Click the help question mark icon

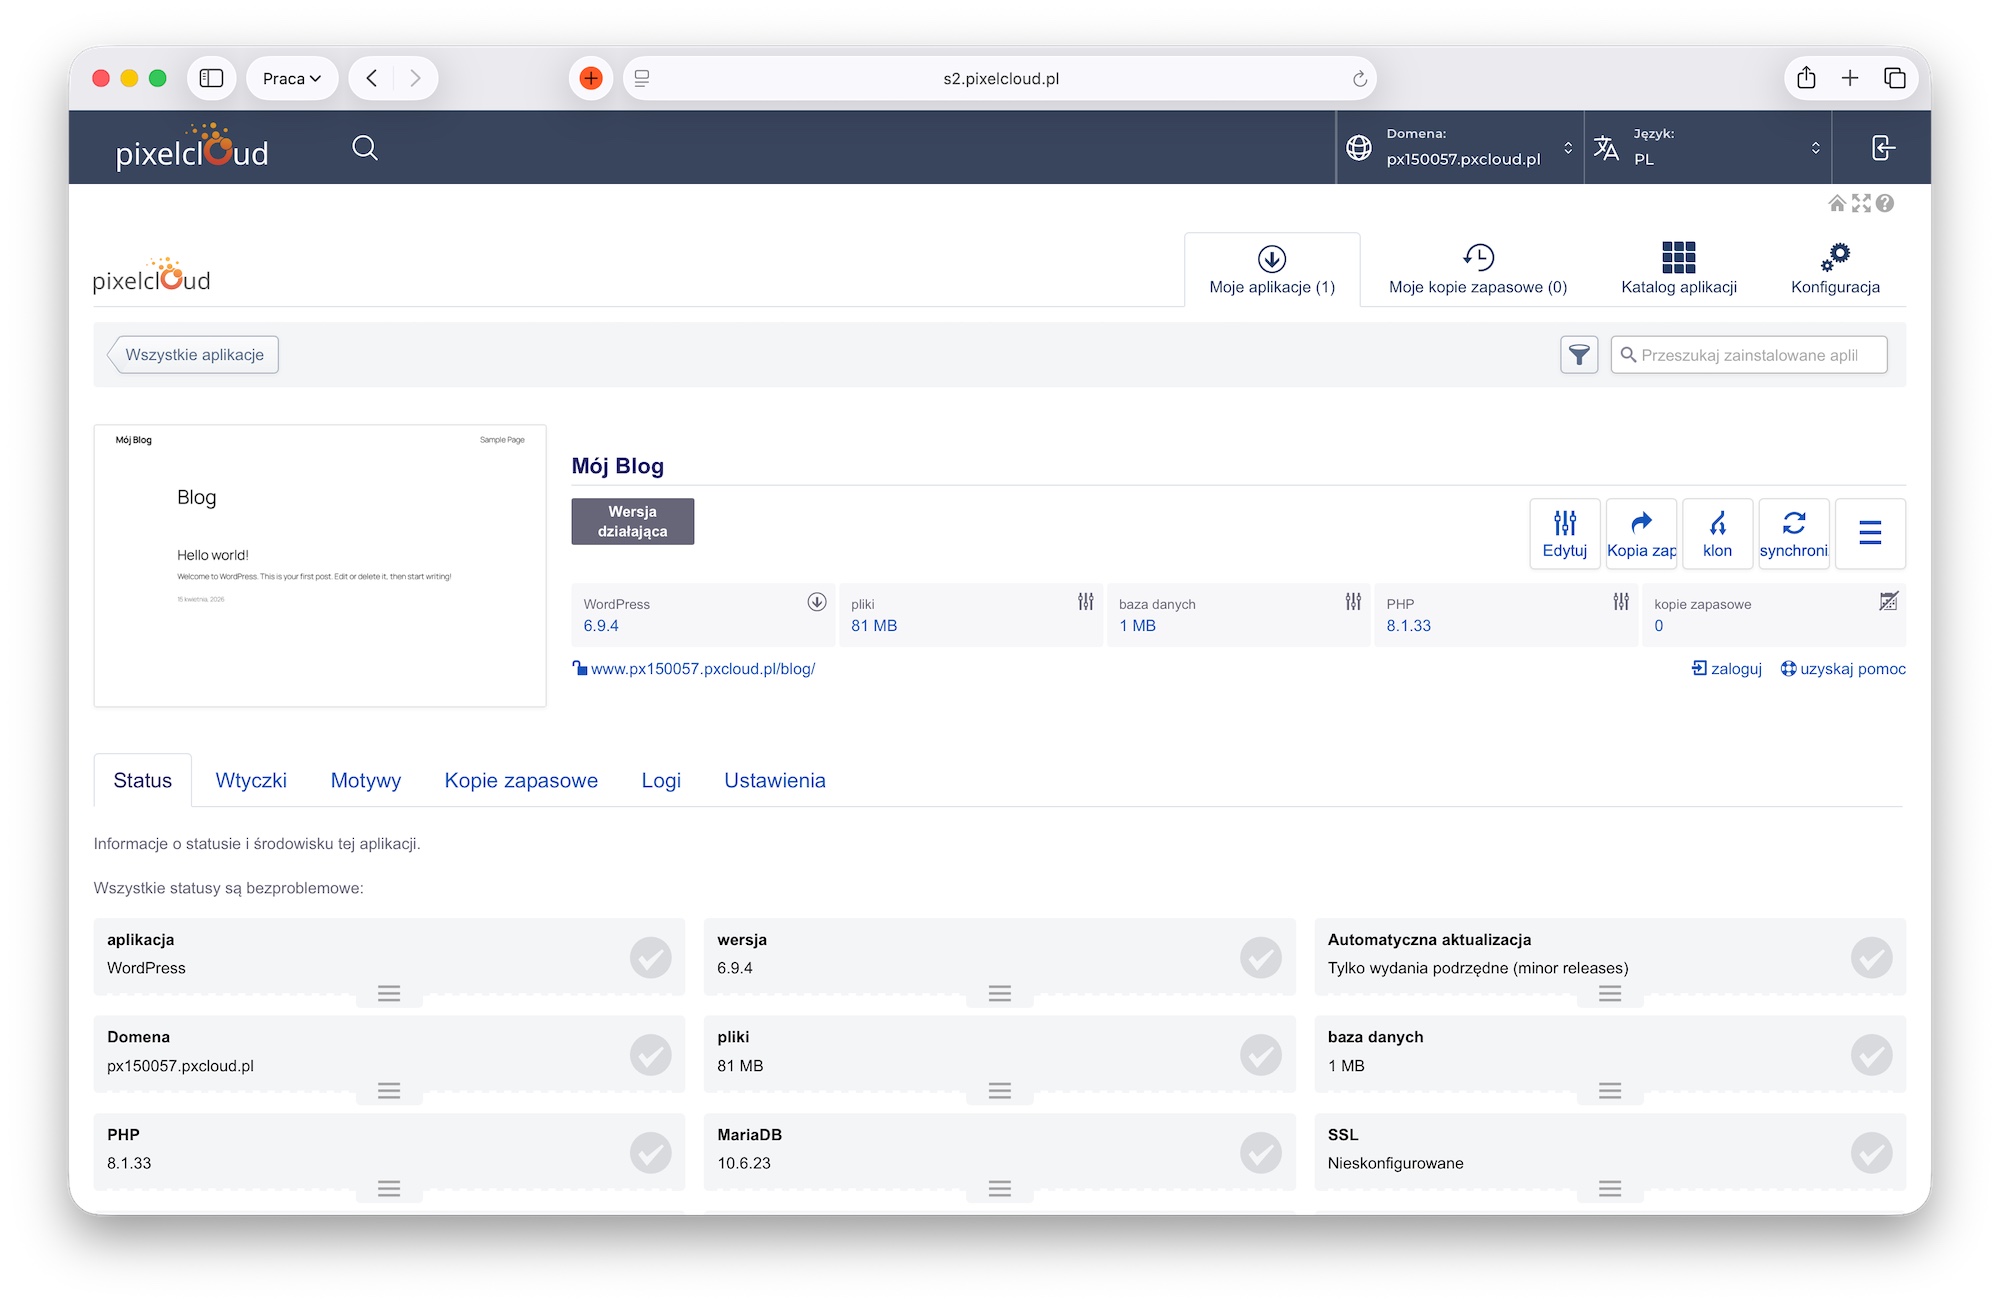1885,204
